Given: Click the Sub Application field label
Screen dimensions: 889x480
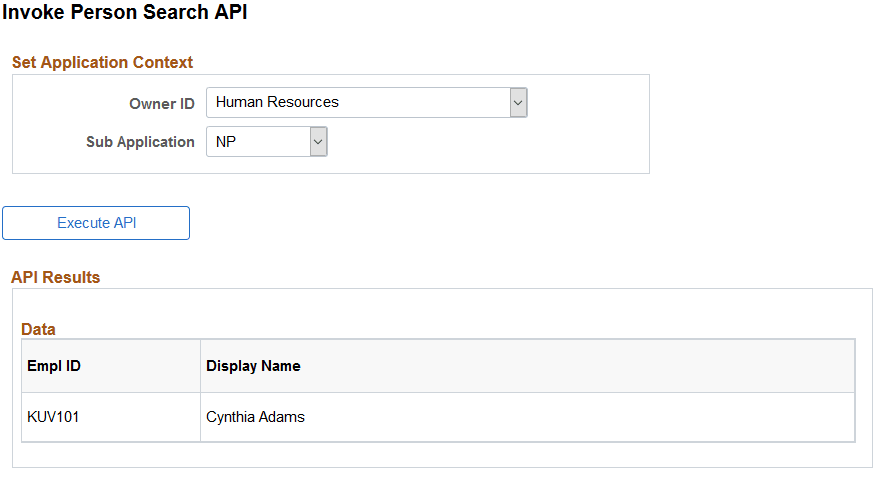Looking at the screenshot, I should [x=140, y=142].
